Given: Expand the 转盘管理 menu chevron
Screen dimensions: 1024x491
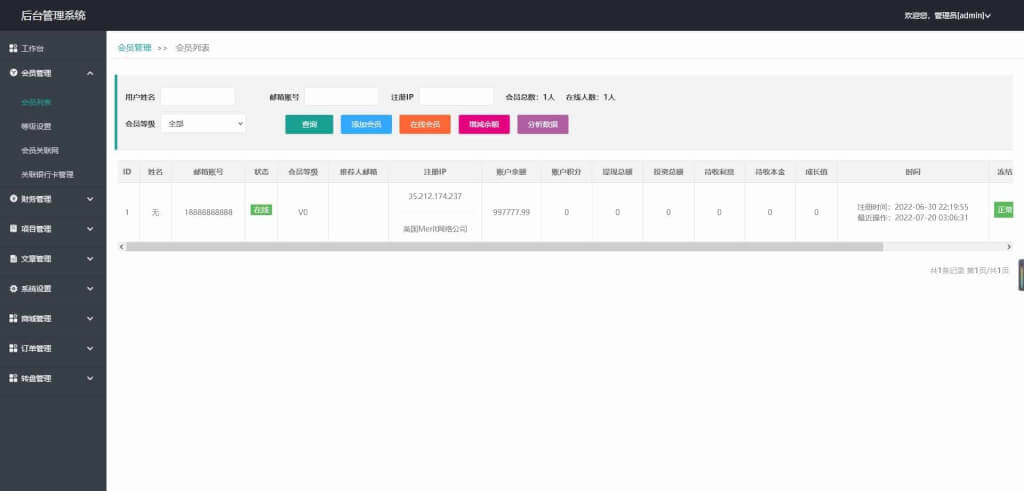Looking at the screenshot, I should (x=90, y=378).
